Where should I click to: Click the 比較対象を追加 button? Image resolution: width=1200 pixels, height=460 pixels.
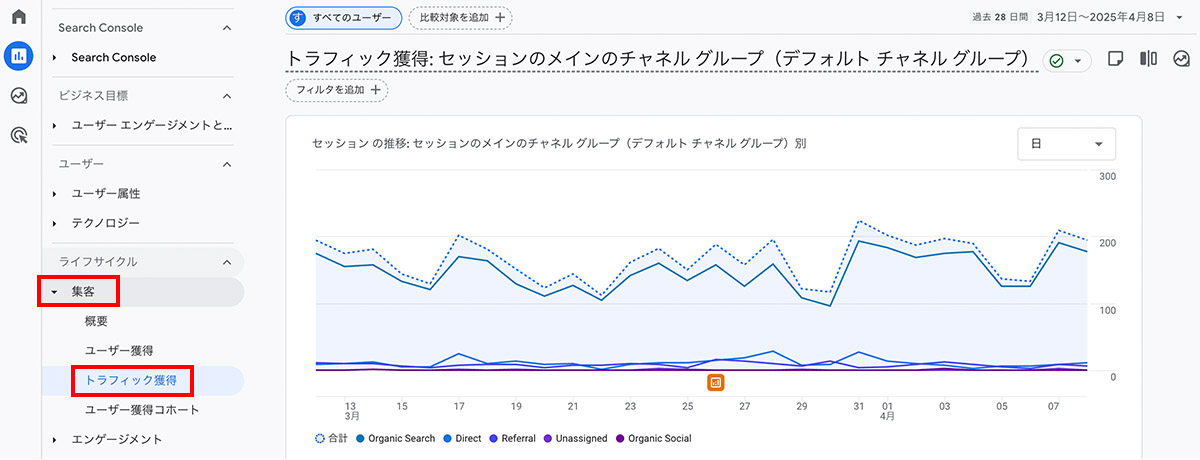click(x=460, y=17)
